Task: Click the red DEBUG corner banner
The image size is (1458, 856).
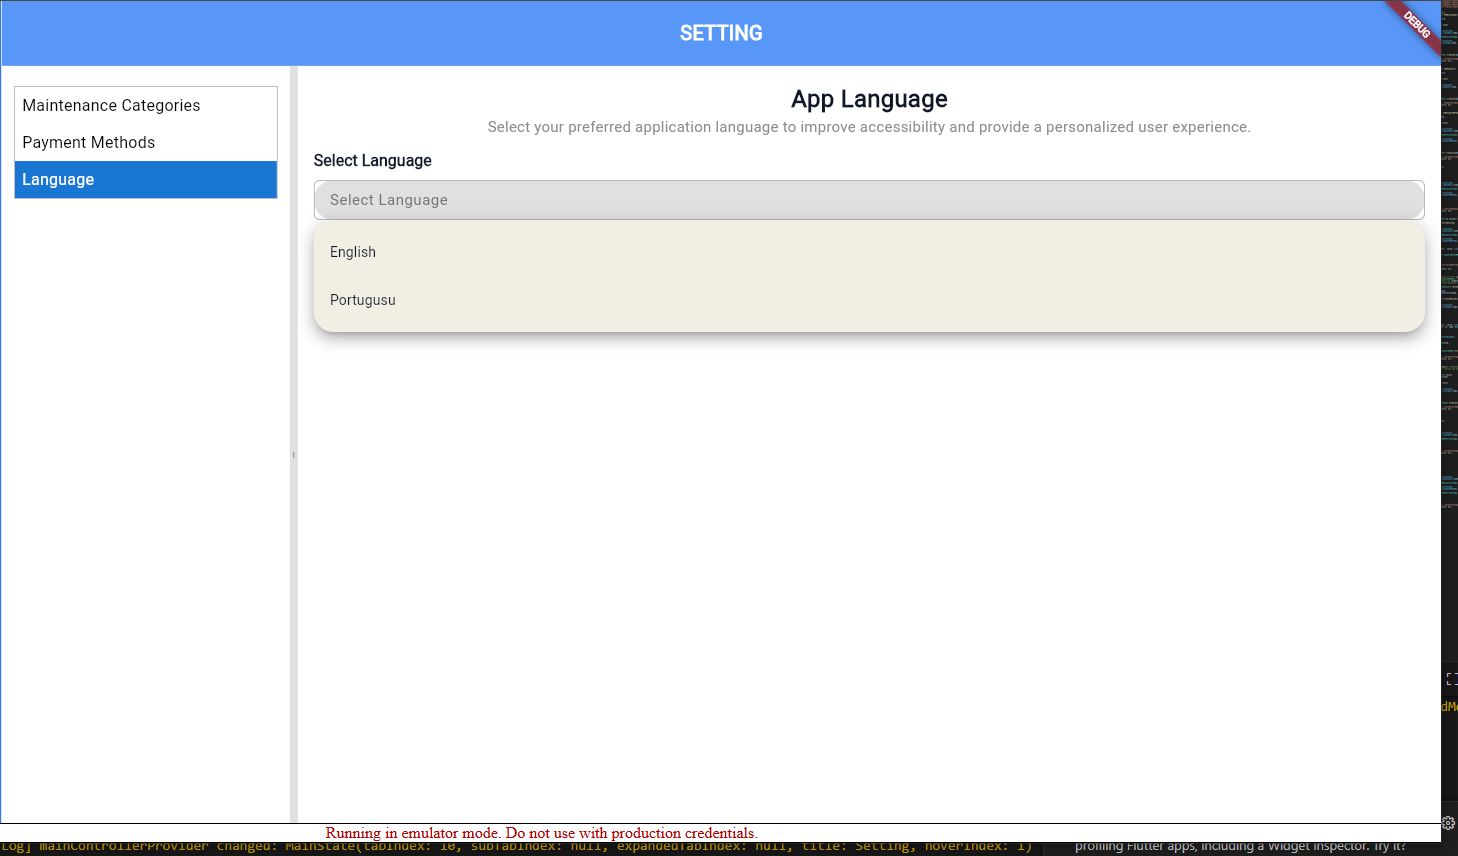Action: pos(1416,24)
